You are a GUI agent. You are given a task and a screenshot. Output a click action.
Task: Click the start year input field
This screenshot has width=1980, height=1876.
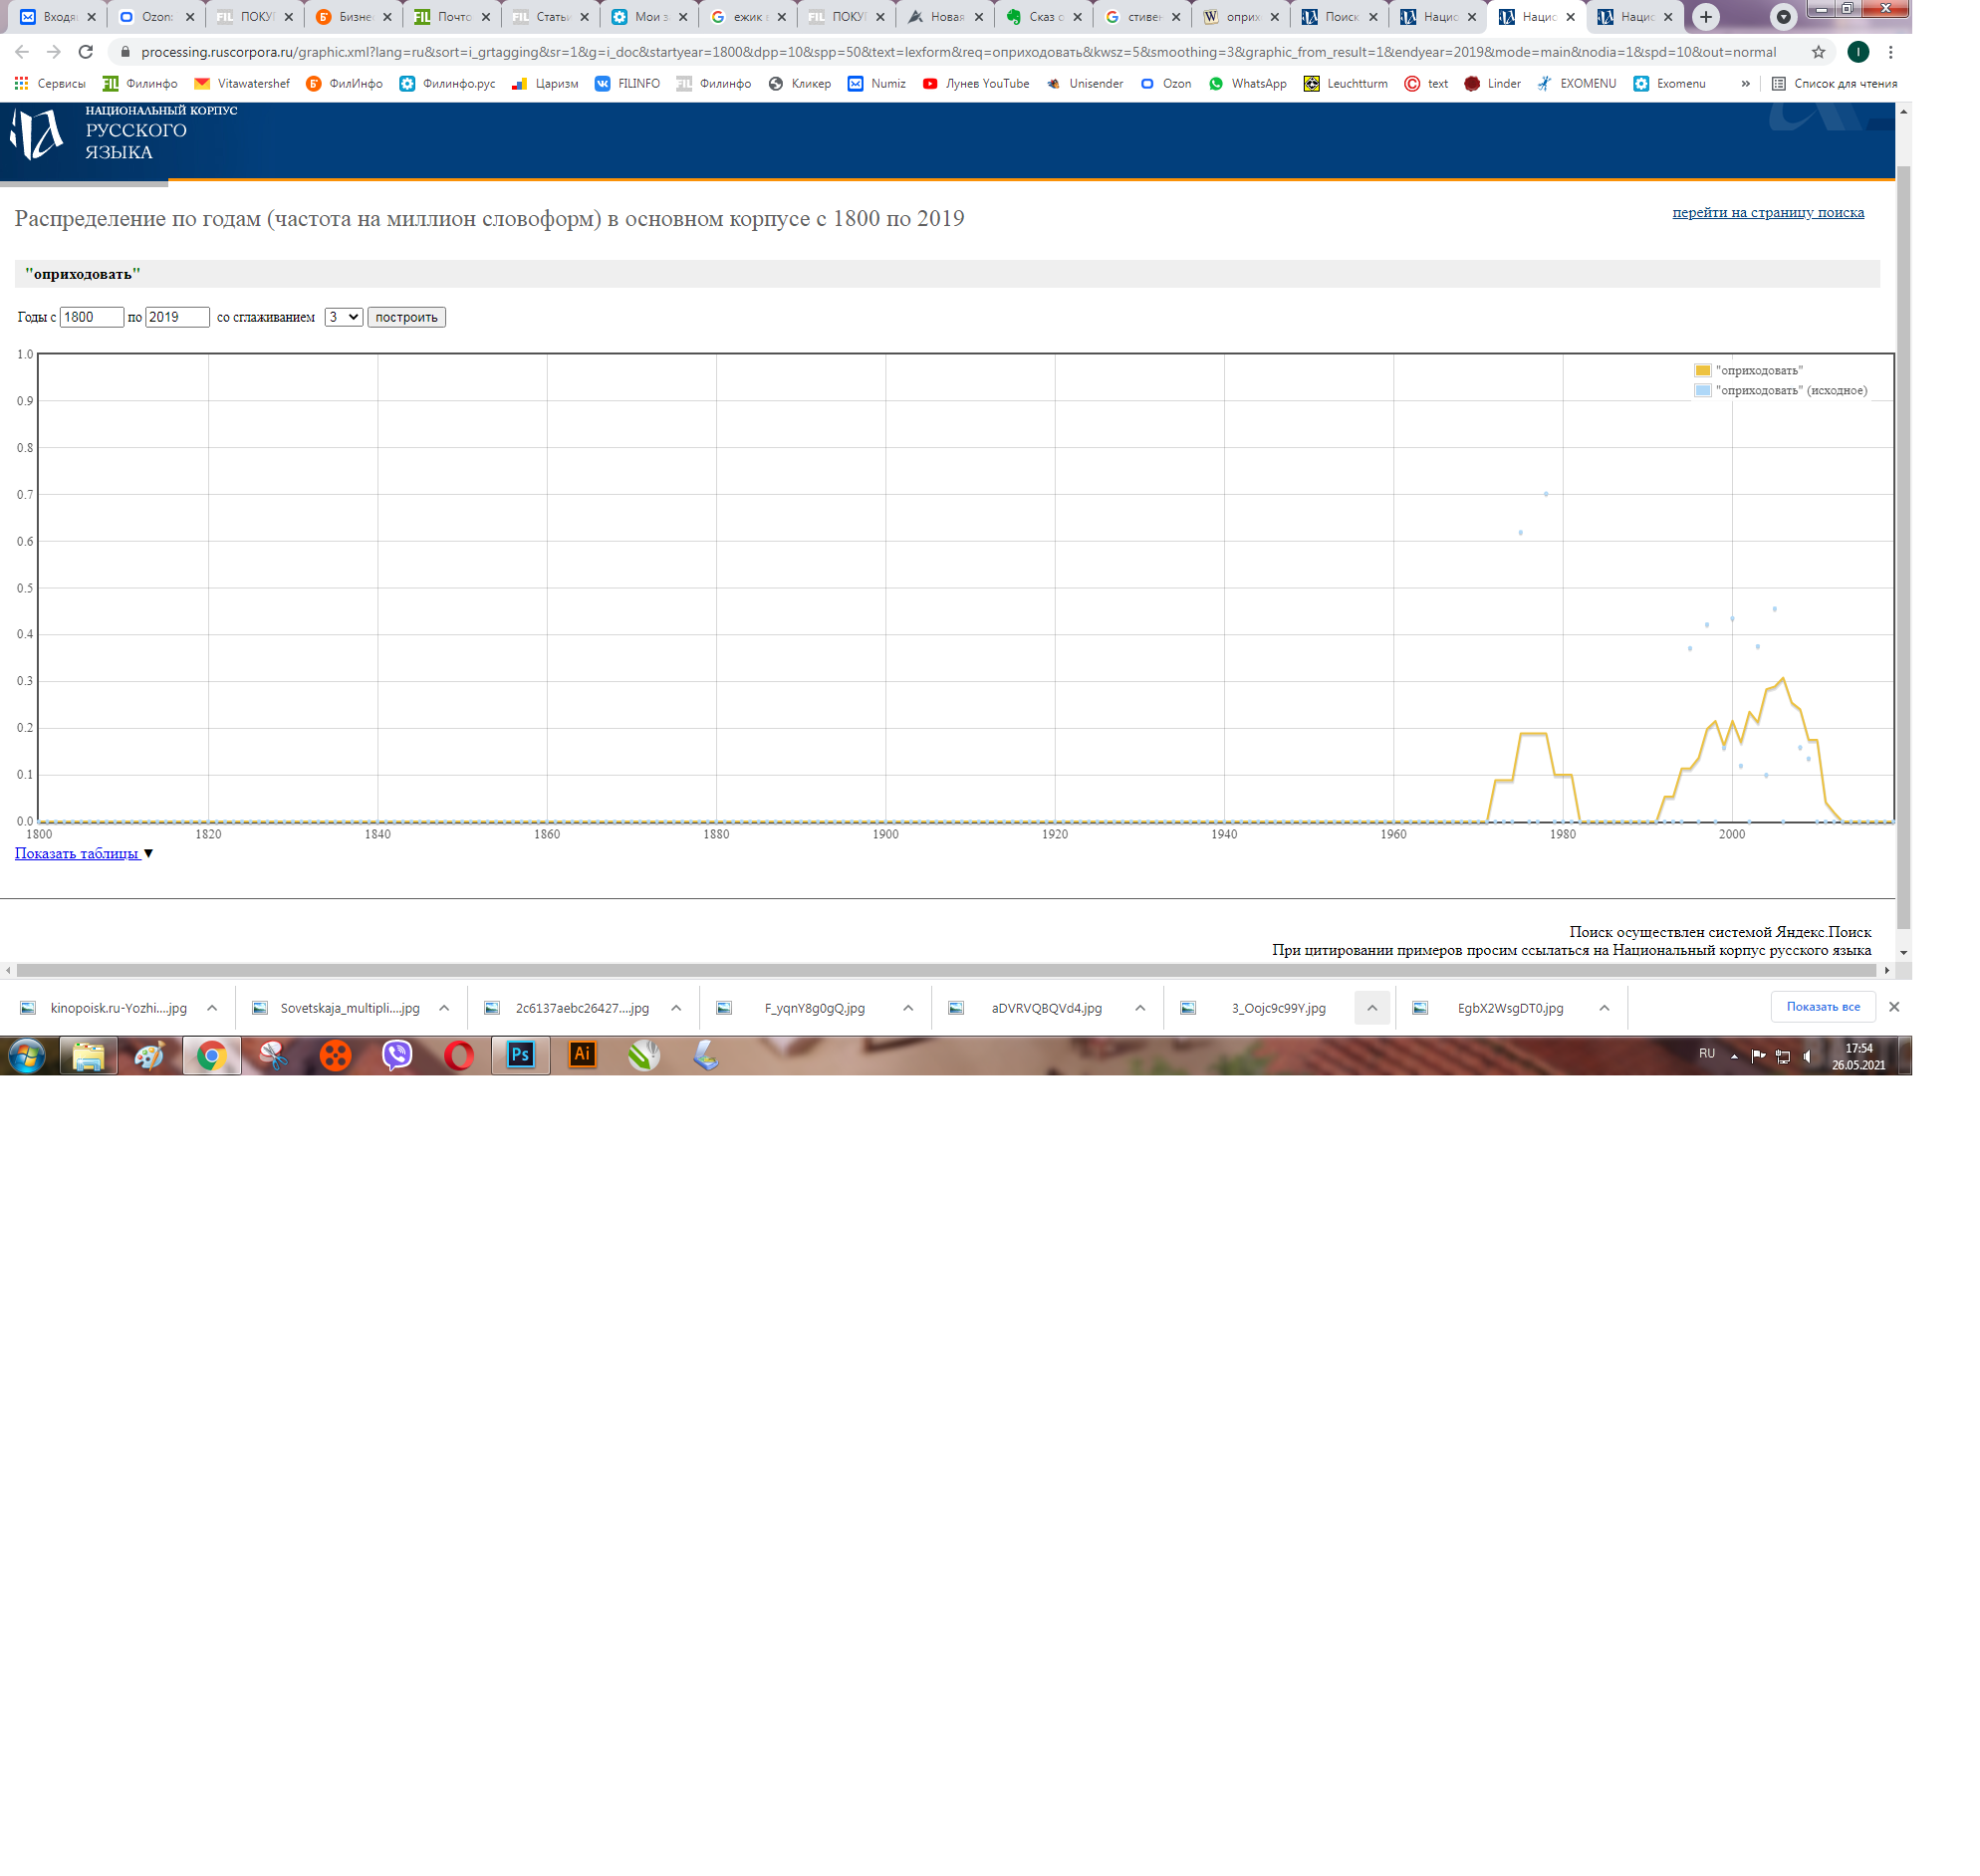coord(91,317)
